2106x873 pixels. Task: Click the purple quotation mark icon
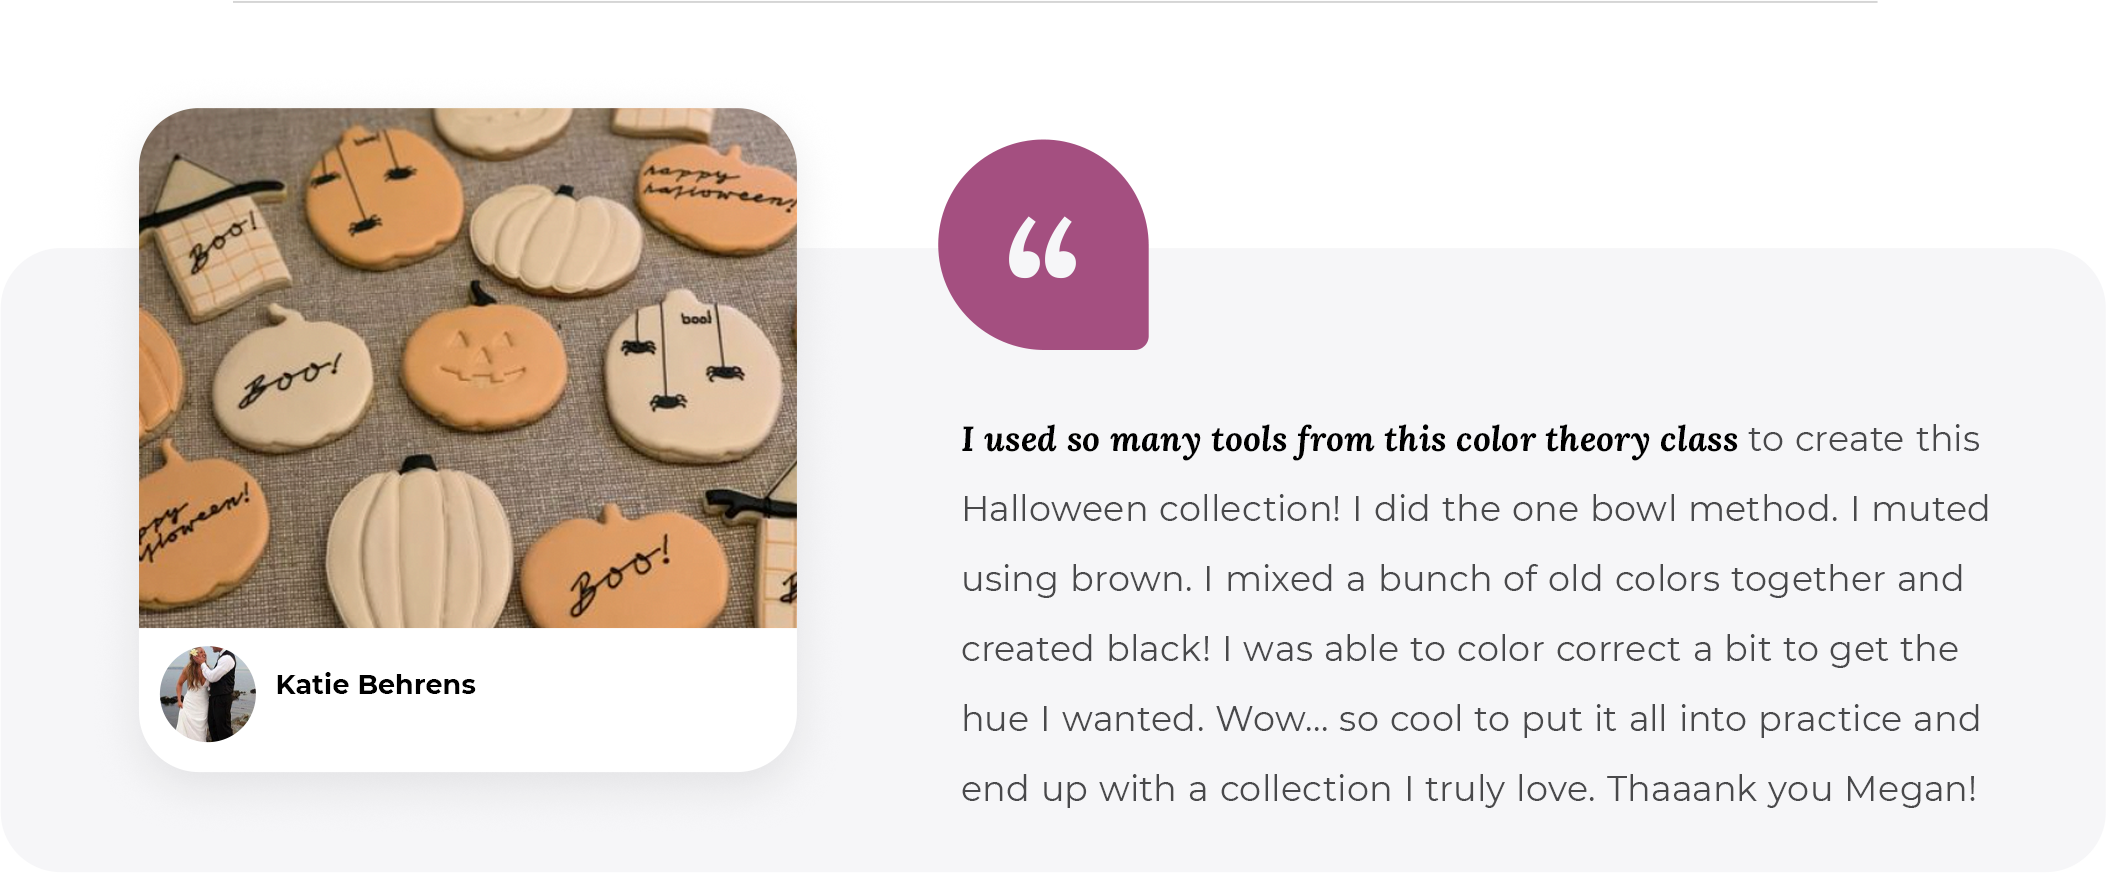[x=1043, y=245]
